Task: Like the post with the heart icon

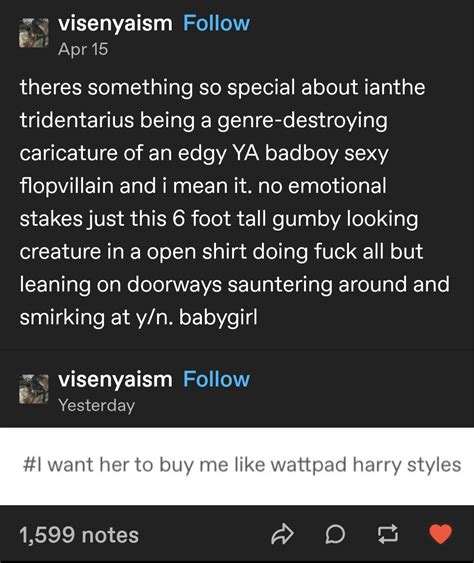Action: 441,534
